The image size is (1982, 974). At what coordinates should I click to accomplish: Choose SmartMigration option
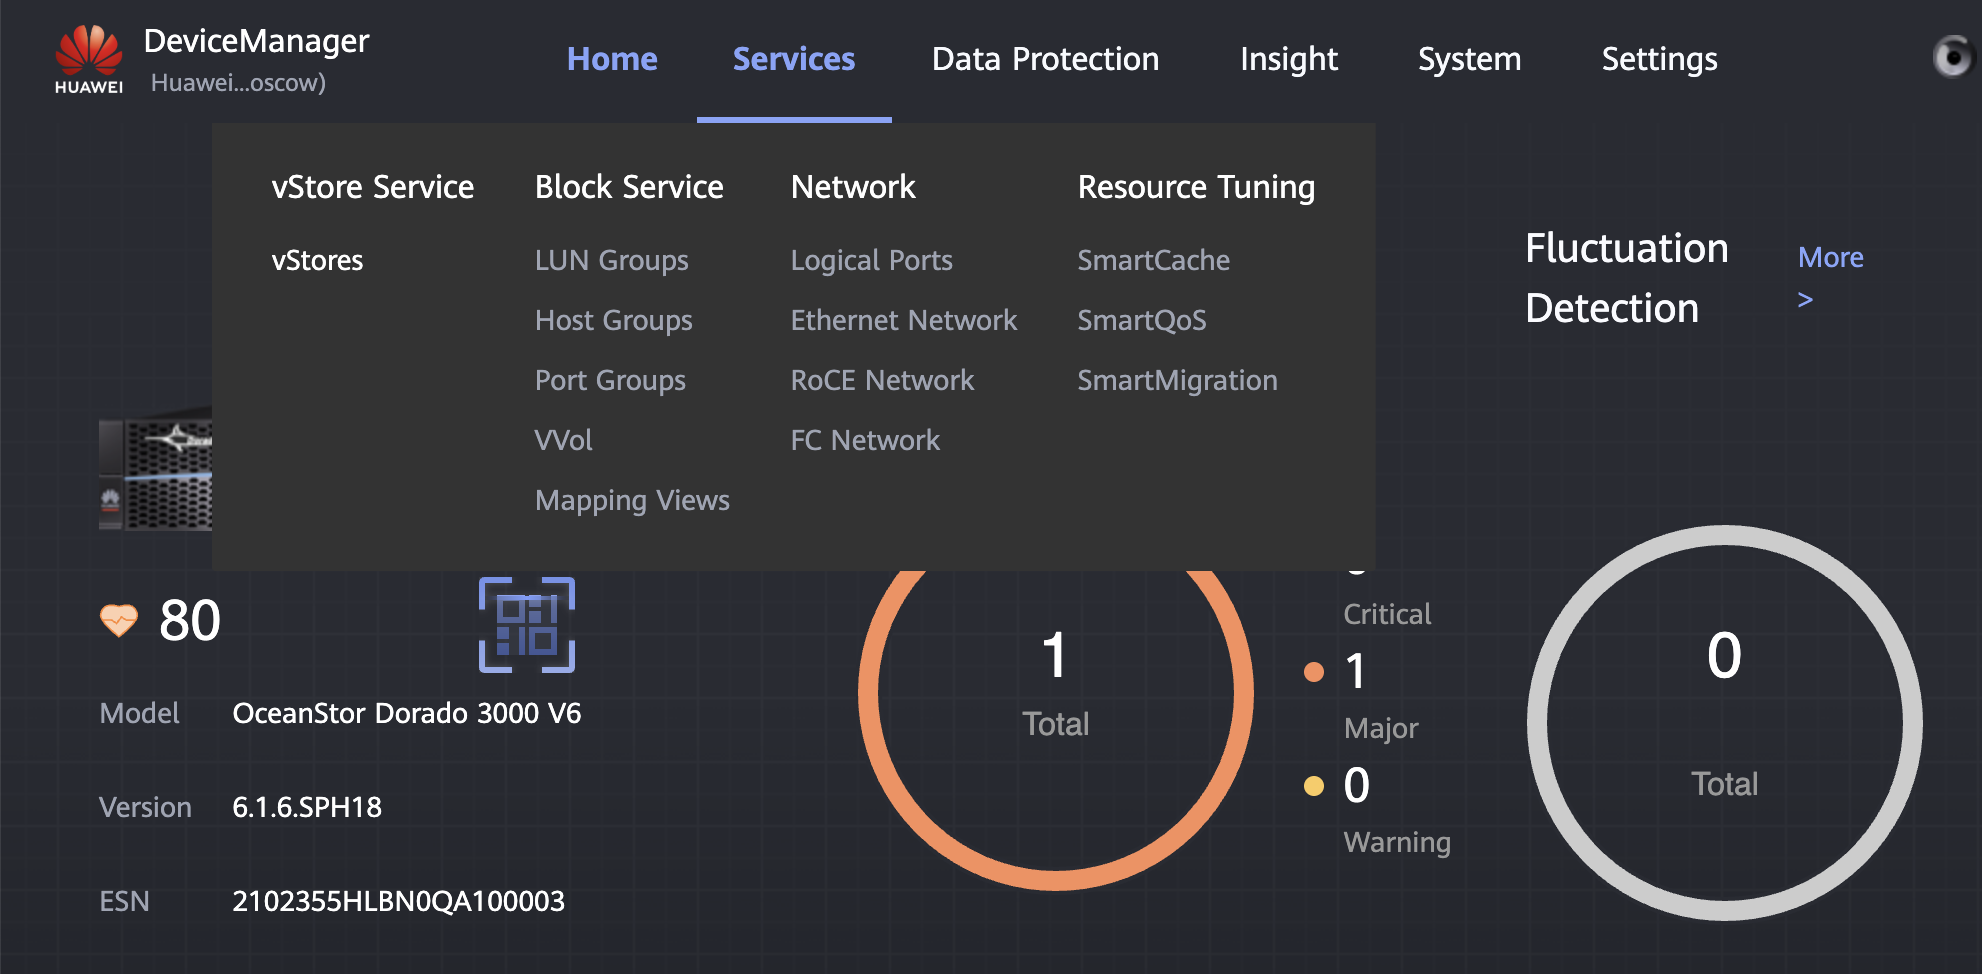pos(1177,380)
